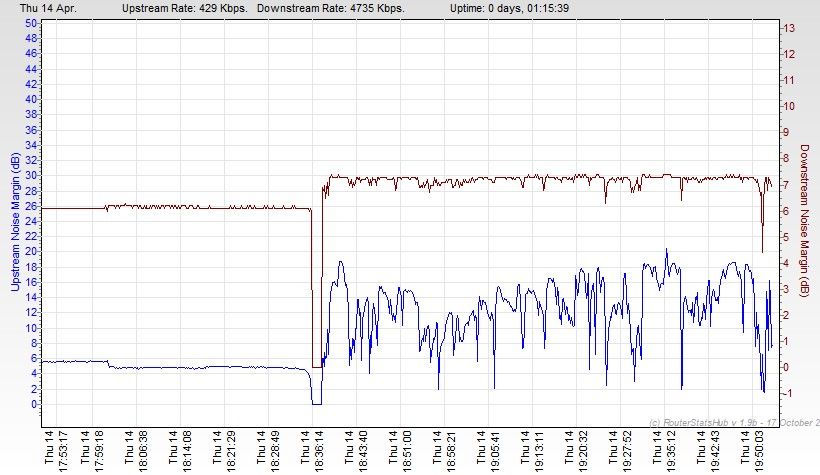Image resolution: width=820 pixels, height=475 pixels.
Task: Click the -1 value on the downstream axis
Action: (788, 393)
